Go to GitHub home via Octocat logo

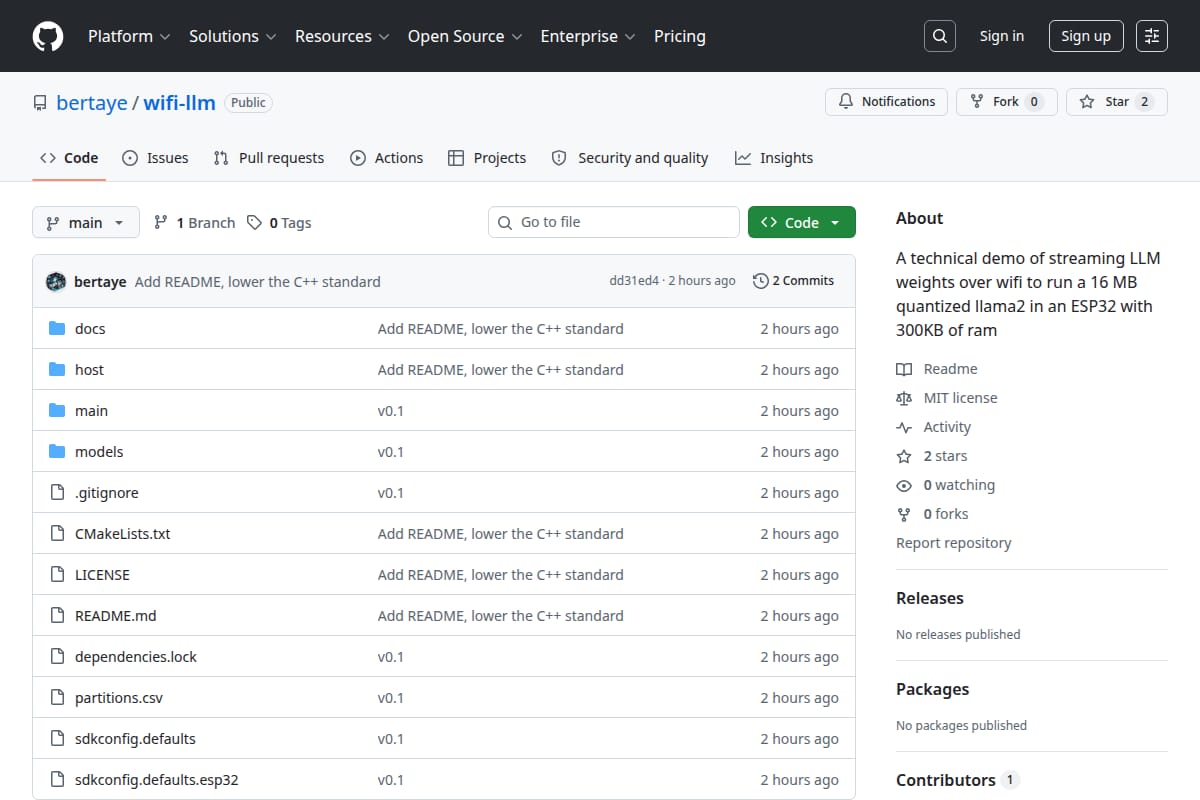[x=48, y=36]
